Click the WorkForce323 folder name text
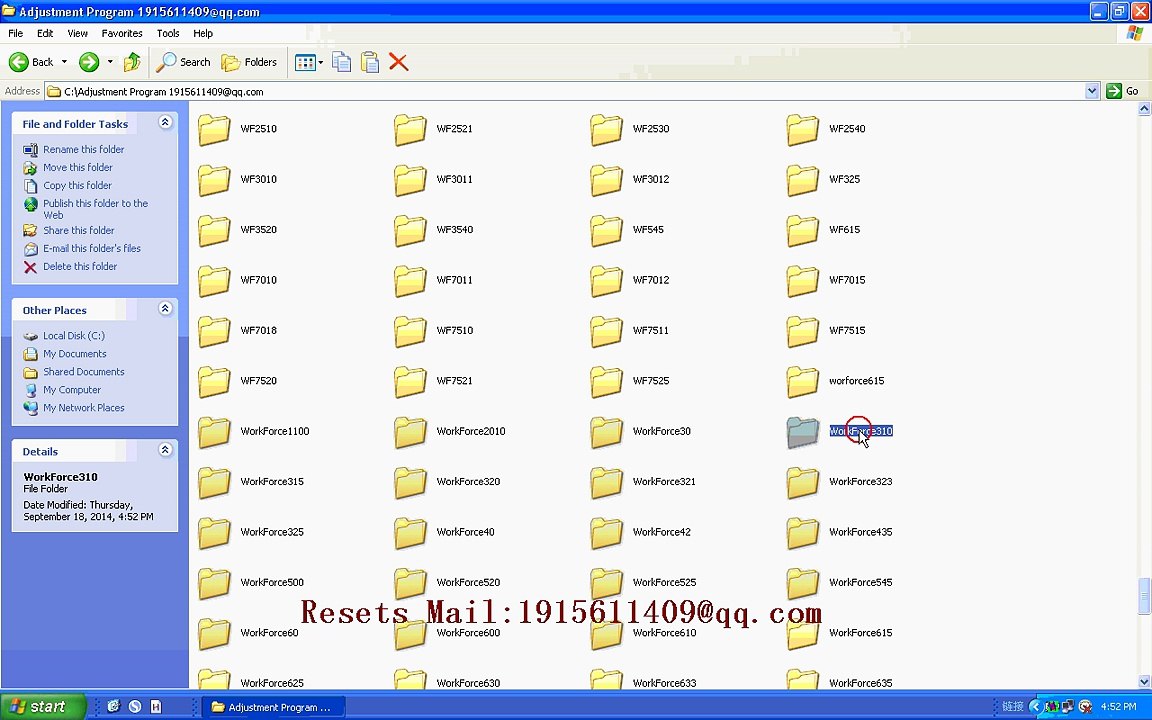Viewport: 1152px width, 720px height. tap(860, 482)
